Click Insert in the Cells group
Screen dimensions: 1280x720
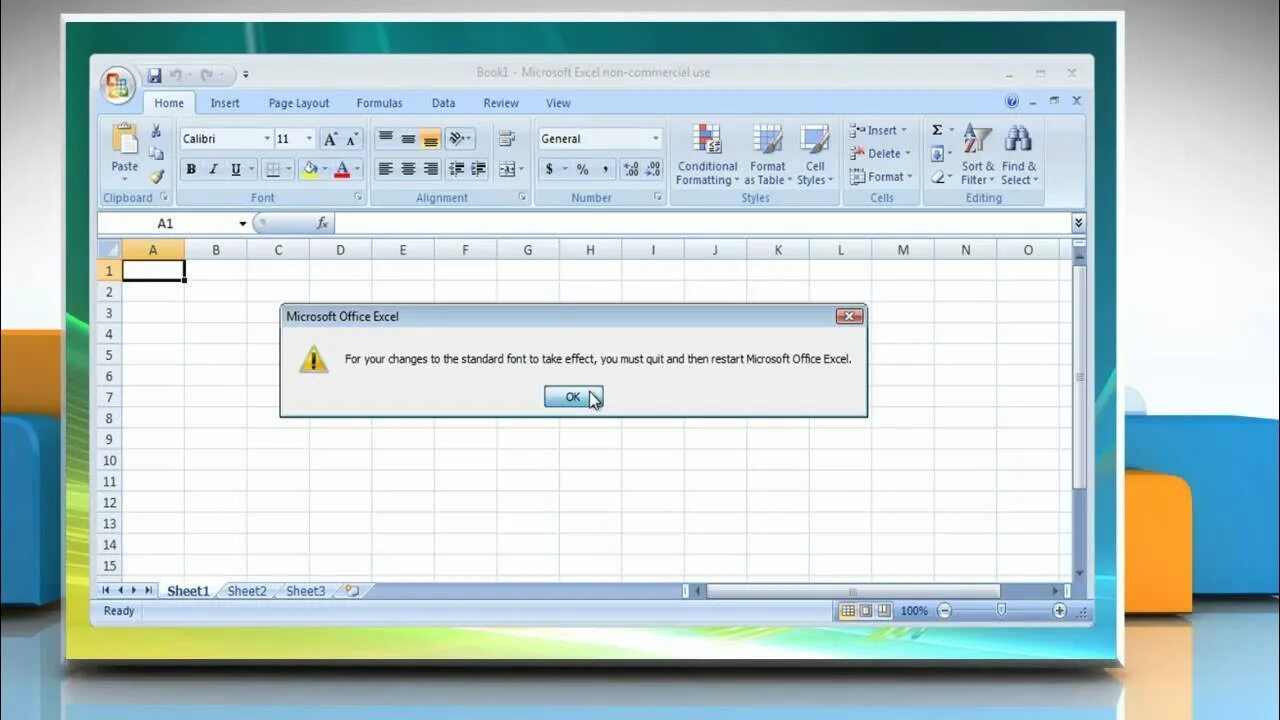pos(879,130)
